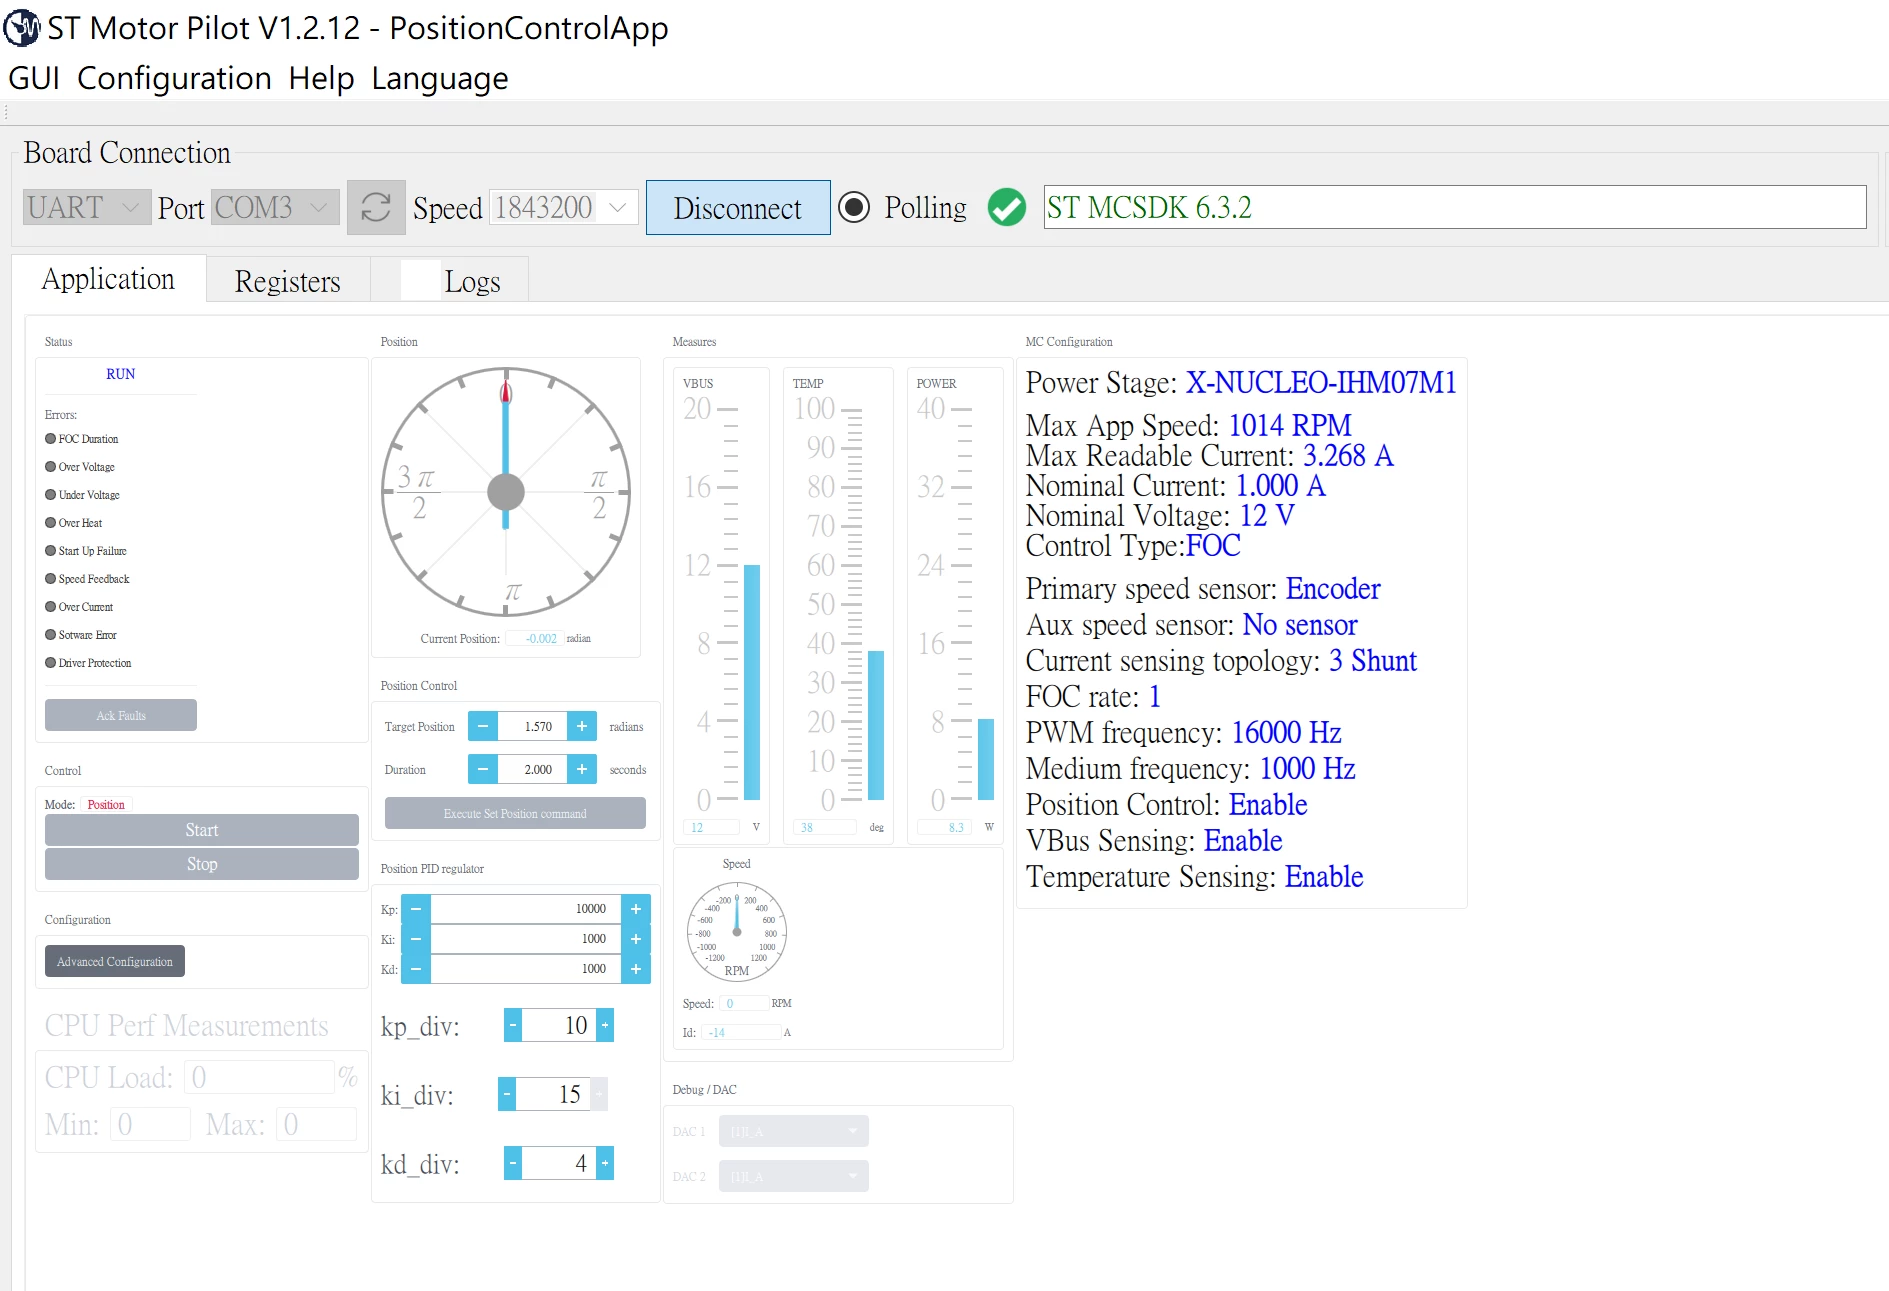Click the ST MCSDK 6.3.2 version field

(1455, 207)
